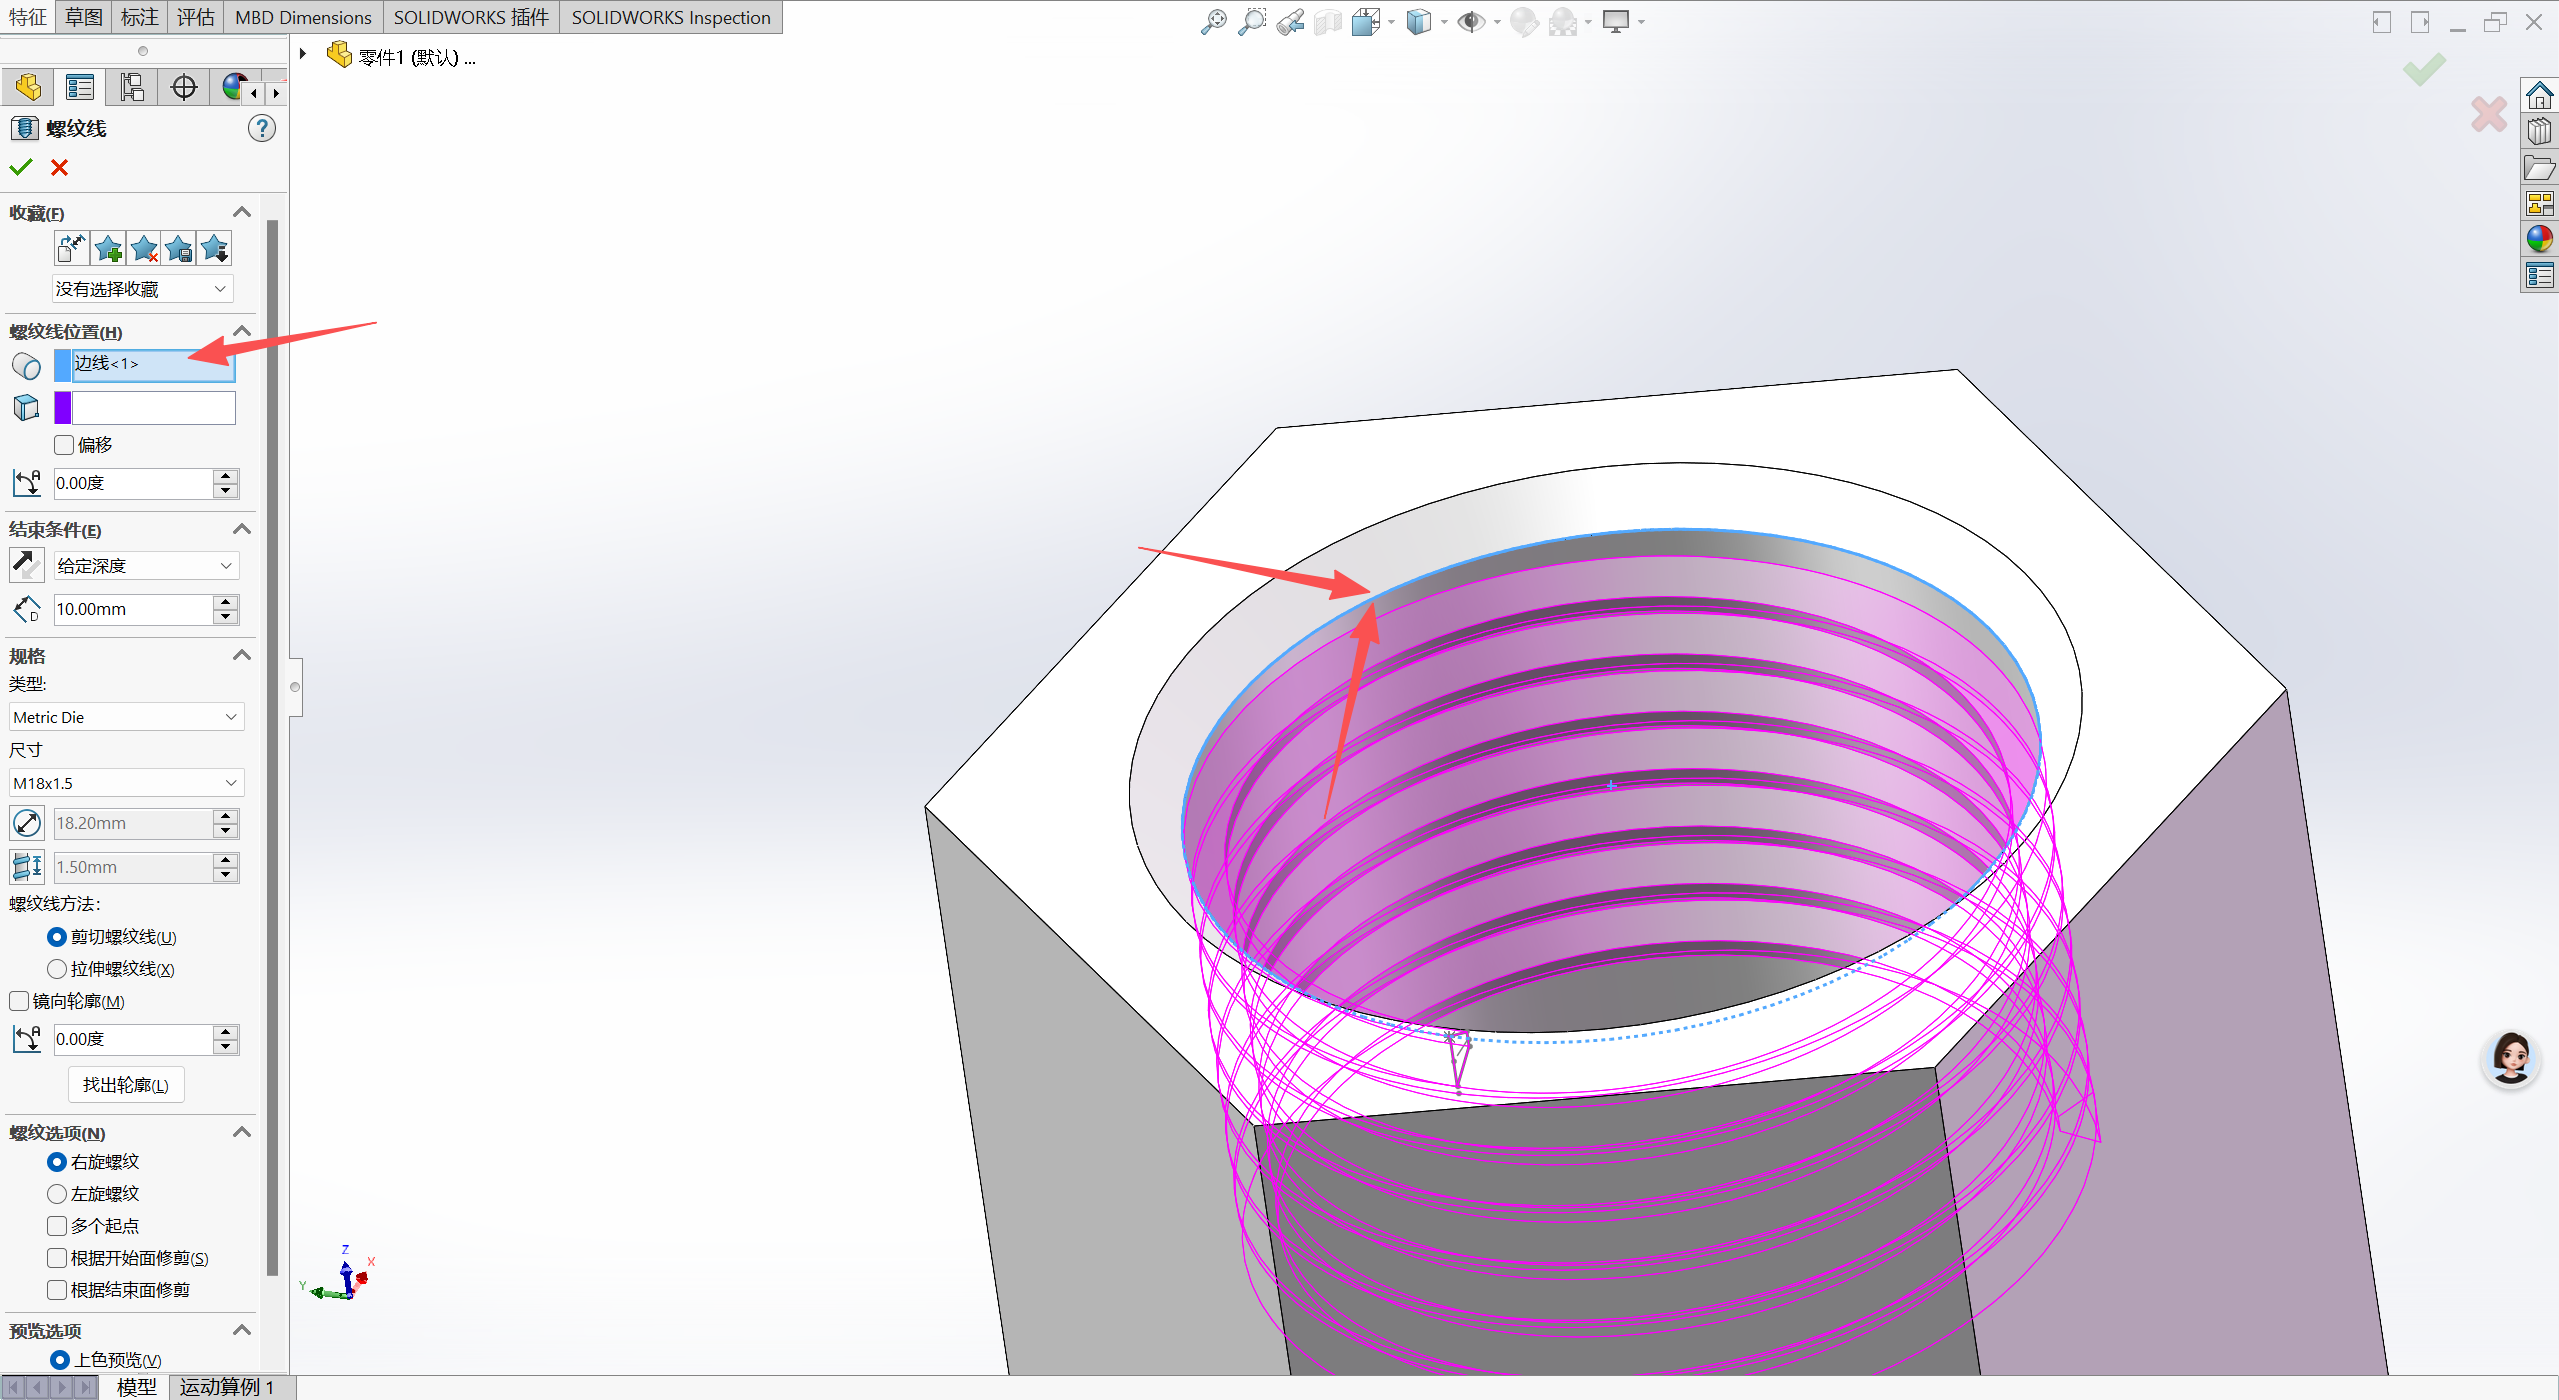This screenshot has height=1400, width=2559.
Task: Open the Design Library task pane
Action: coord(2539,132)
